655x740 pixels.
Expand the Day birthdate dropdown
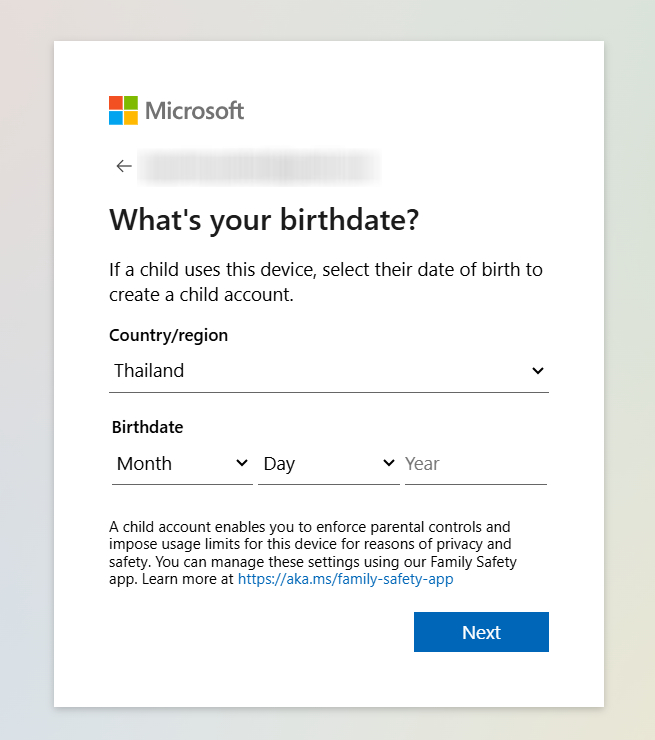328,464
